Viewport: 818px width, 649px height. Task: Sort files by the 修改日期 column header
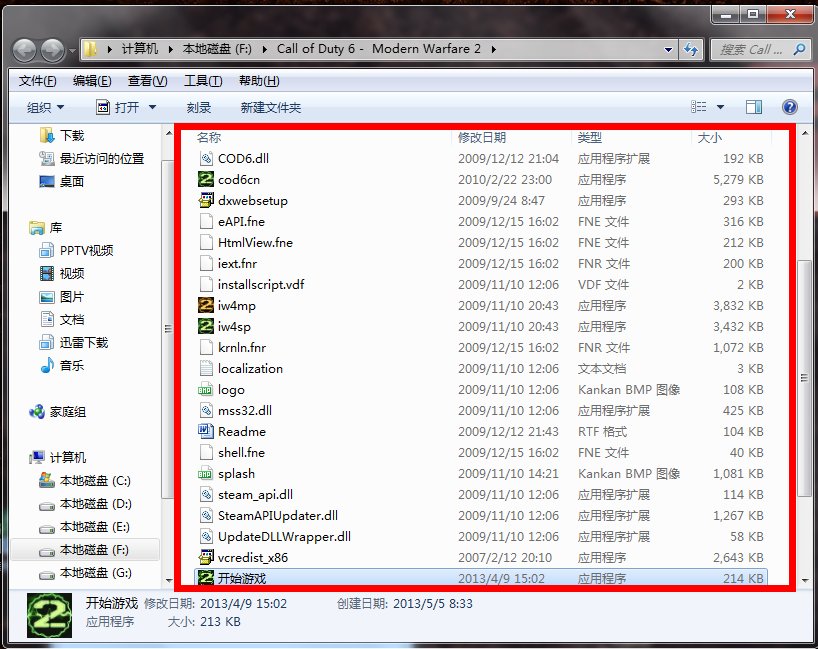(482, 137)
